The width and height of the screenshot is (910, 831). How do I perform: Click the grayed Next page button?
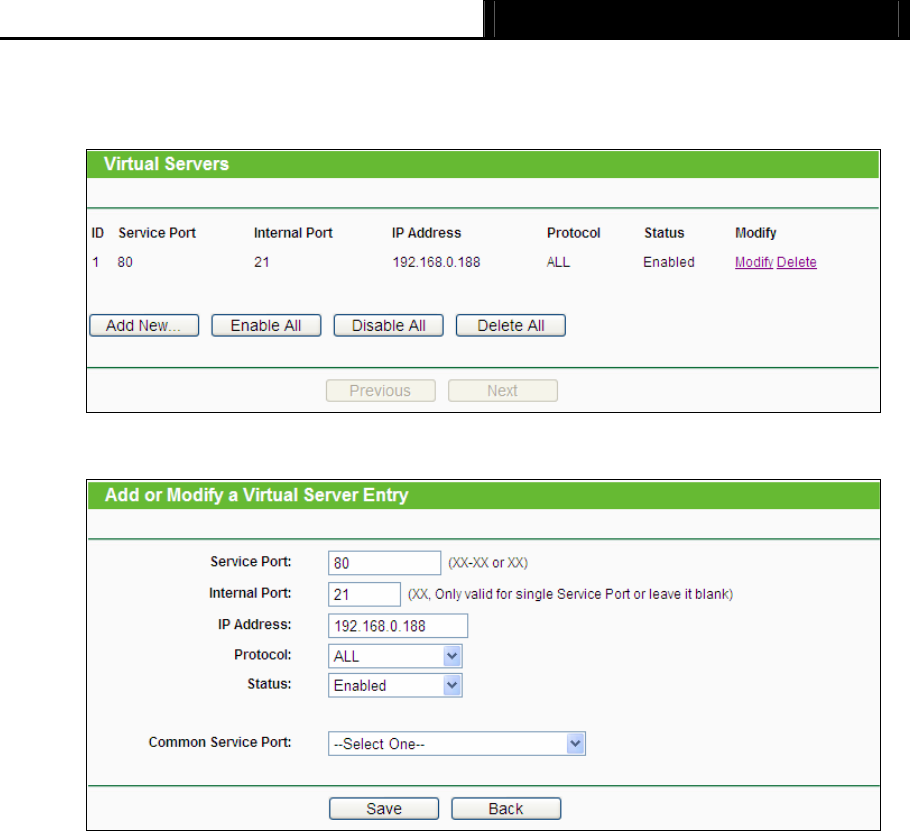click(x=503, y=391)
